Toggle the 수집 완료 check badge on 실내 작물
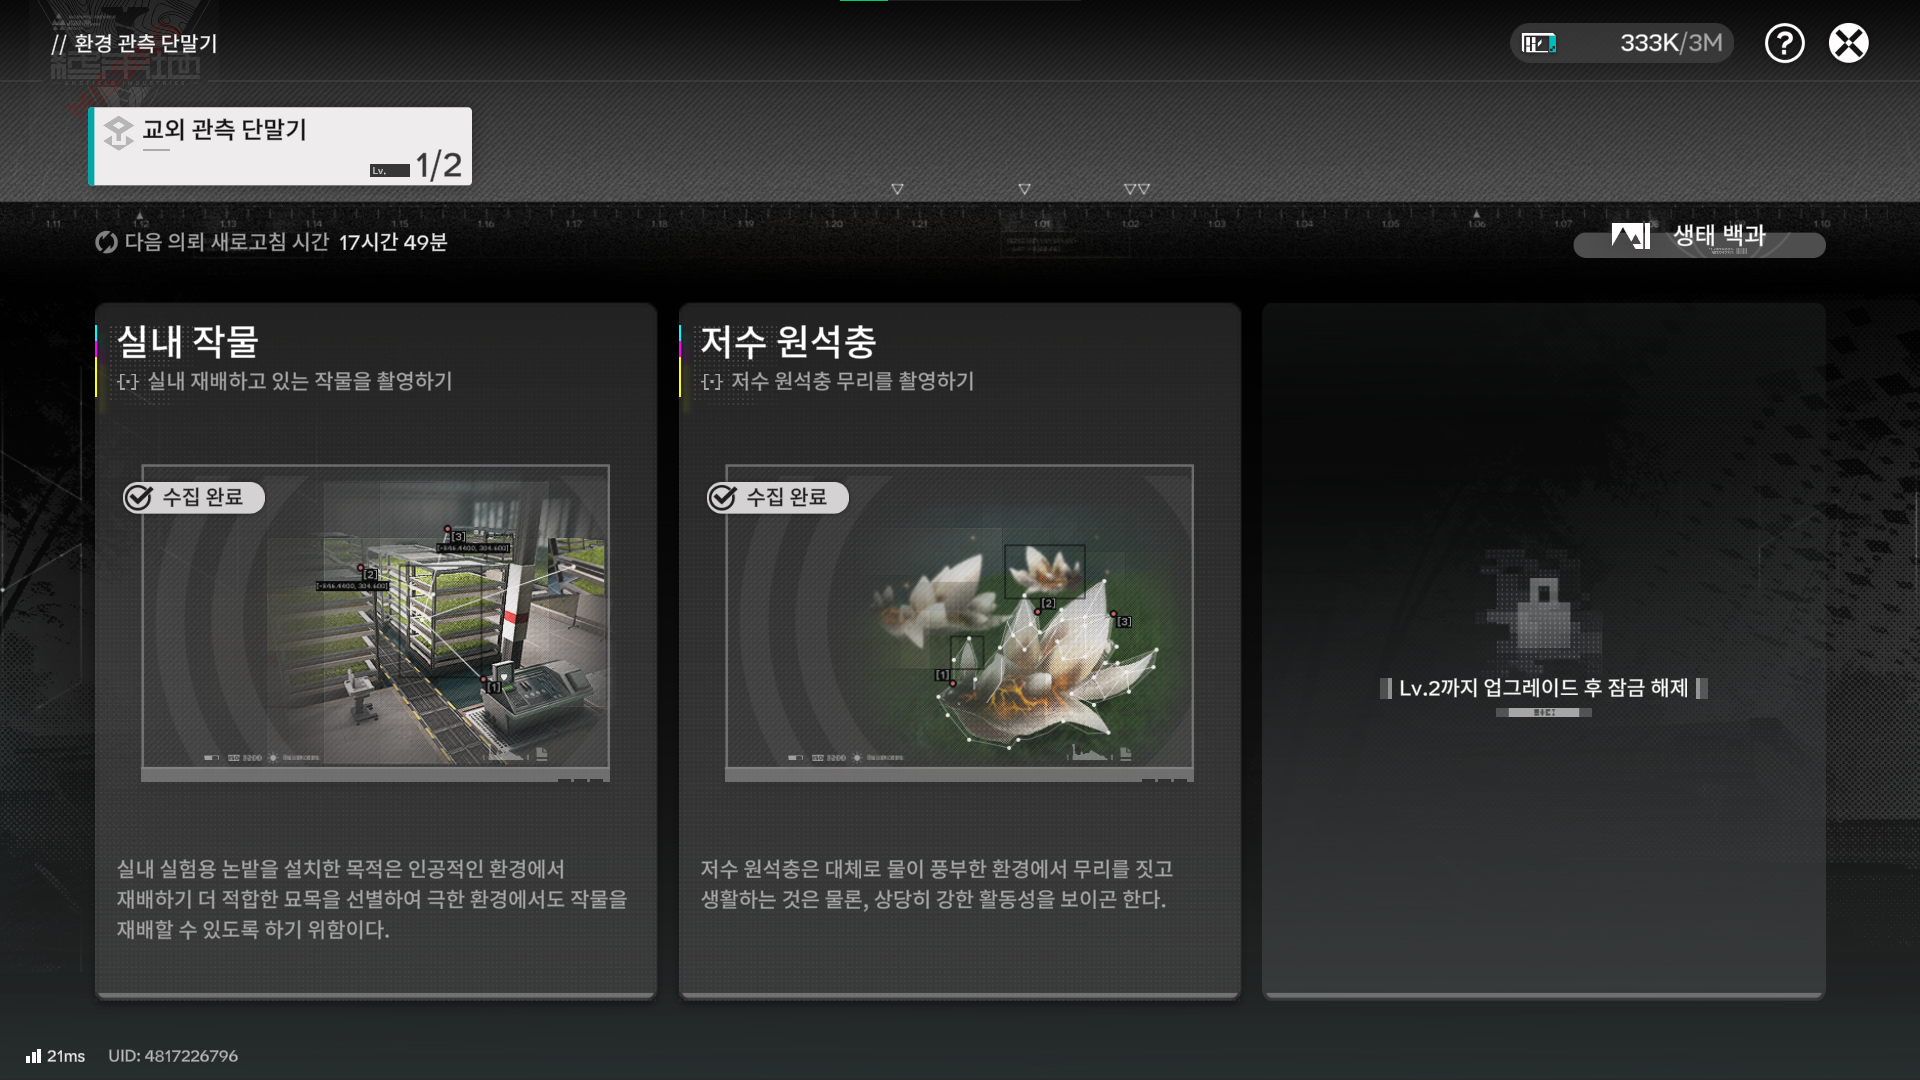 pyautogui.click(x=139, y=497)
